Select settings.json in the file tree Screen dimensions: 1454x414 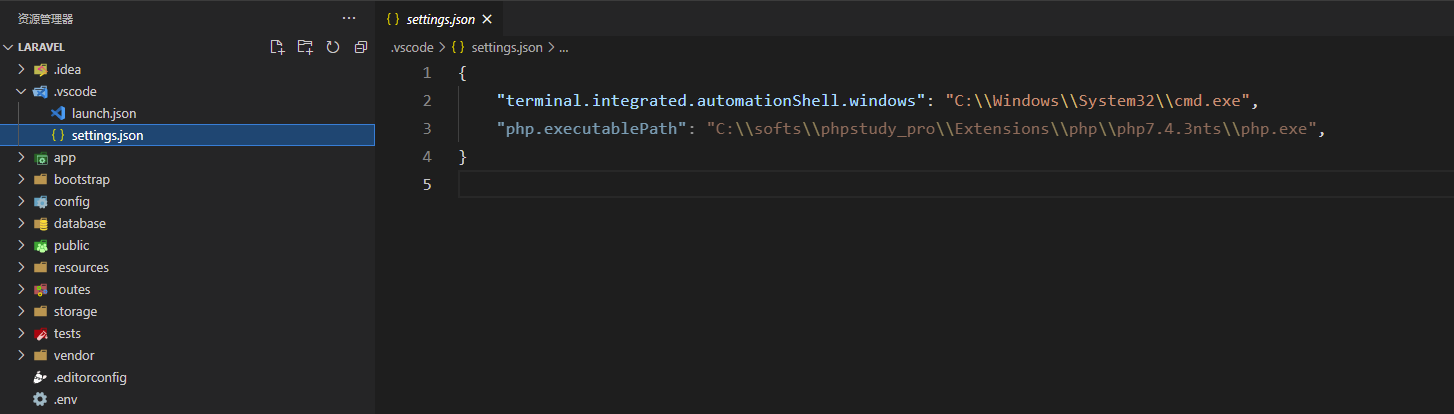(187, 135)
